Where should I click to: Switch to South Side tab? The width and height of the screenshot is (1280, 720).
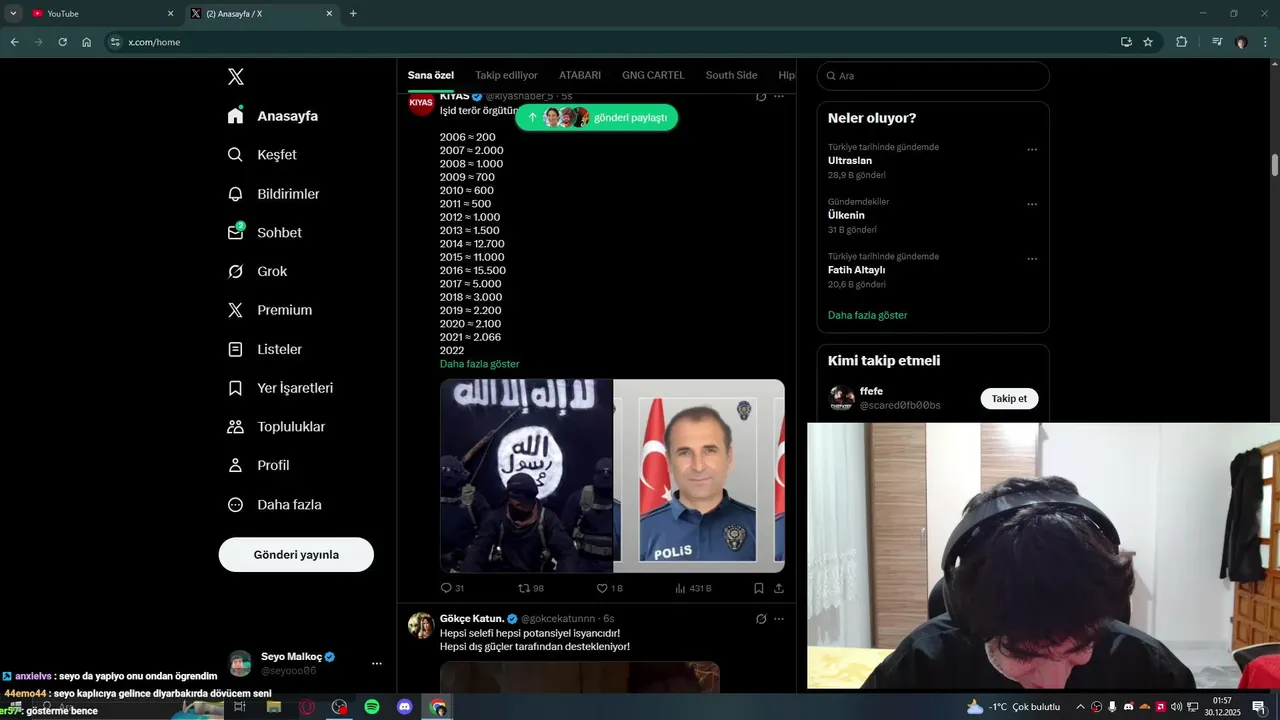(x=731, y=75)
